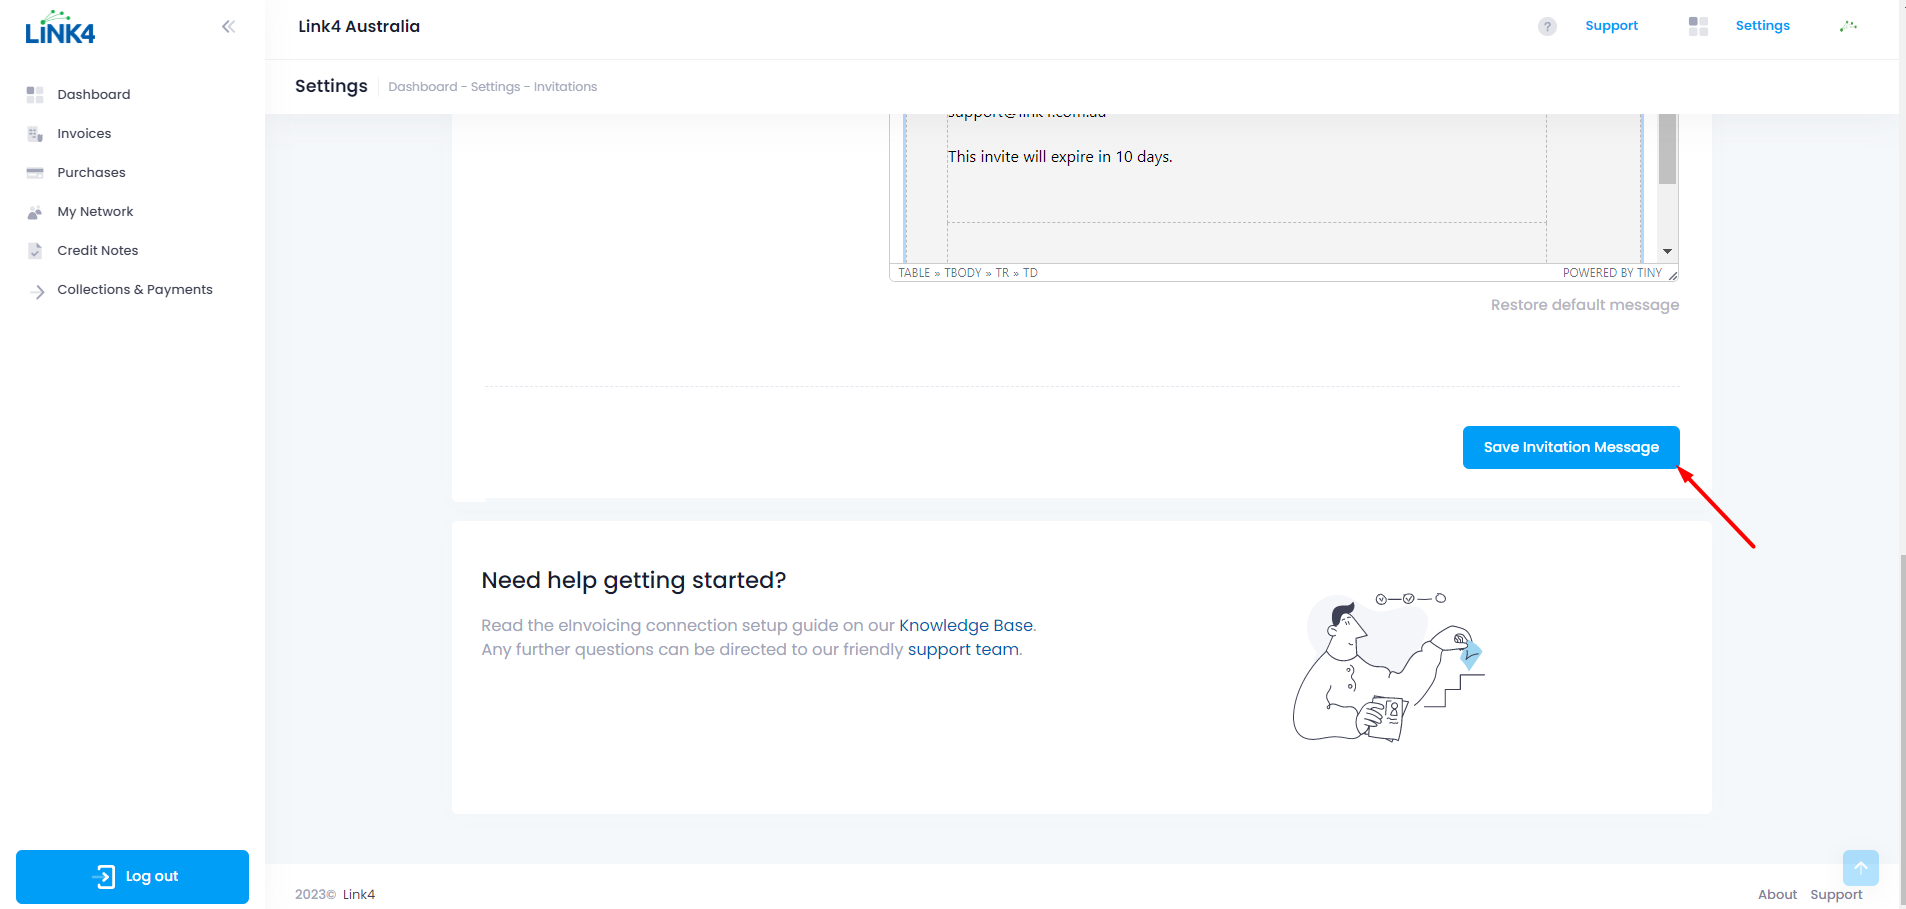The width and height of the screenshot is (1906, 909).
Task: Click the Dashboard sidebar icon
Action: [x=35, y=94]
